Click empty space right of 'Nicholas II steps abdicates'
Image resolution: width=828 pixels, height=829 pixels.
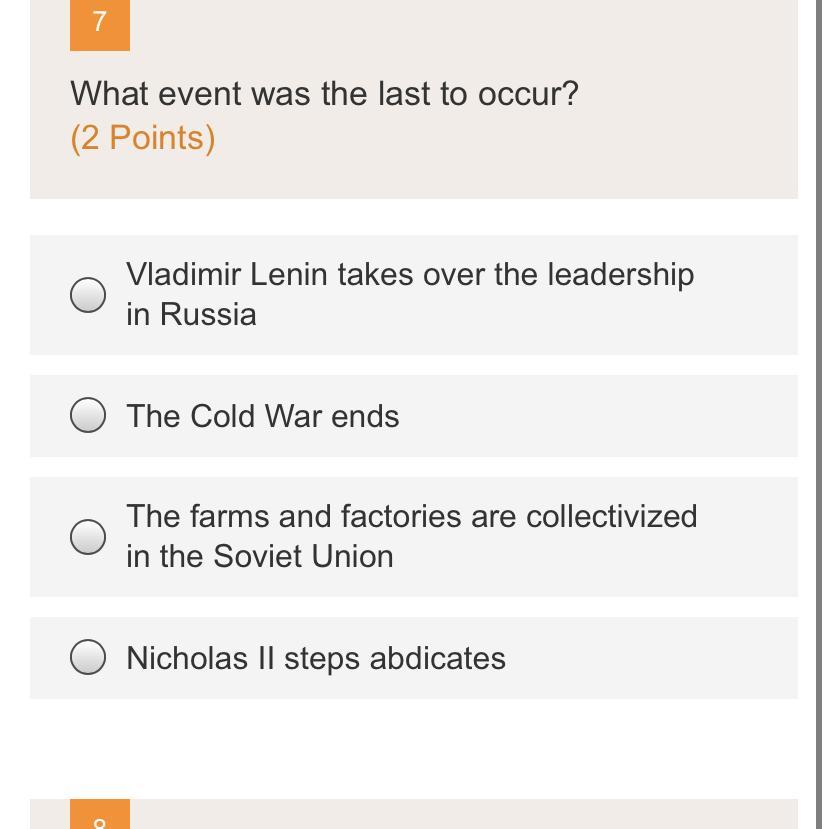click(650, 658)
